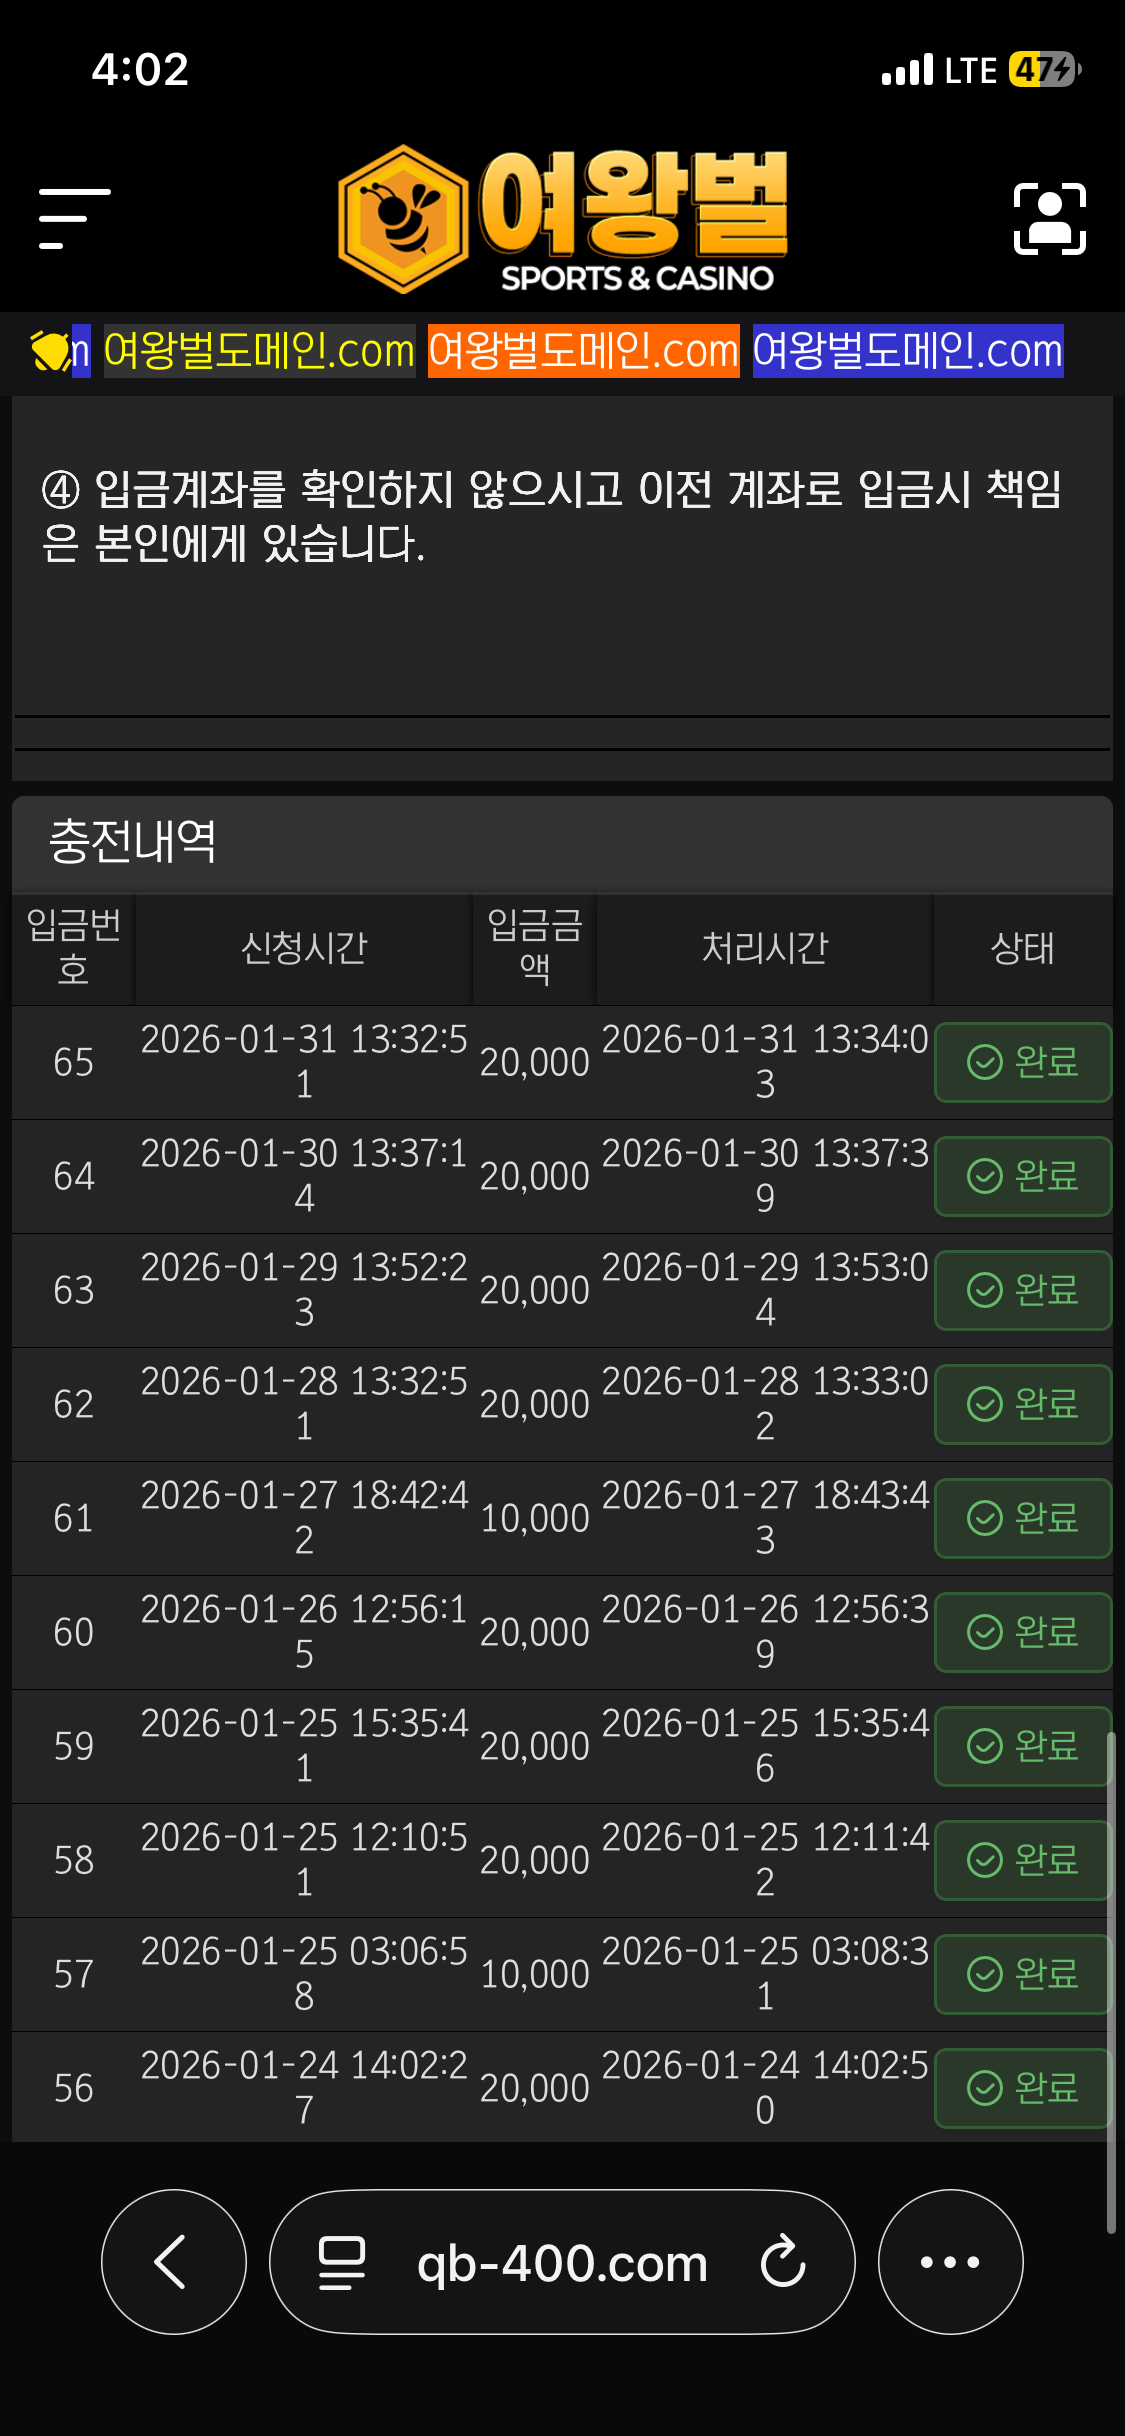The image size is (1125, 2436).
Task: Click 완료 status button for deposit 65
Action: (1022, 1062)
